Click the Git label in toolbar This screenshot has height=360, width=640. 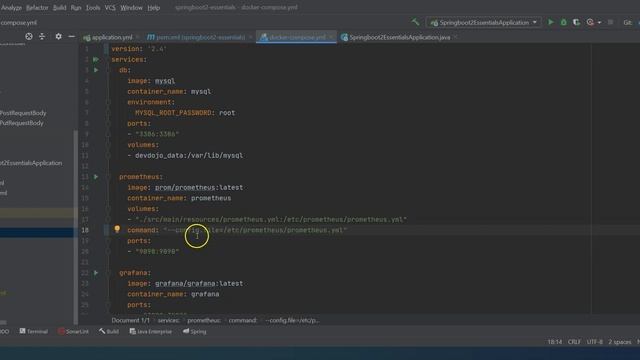(x=627, y=22)
